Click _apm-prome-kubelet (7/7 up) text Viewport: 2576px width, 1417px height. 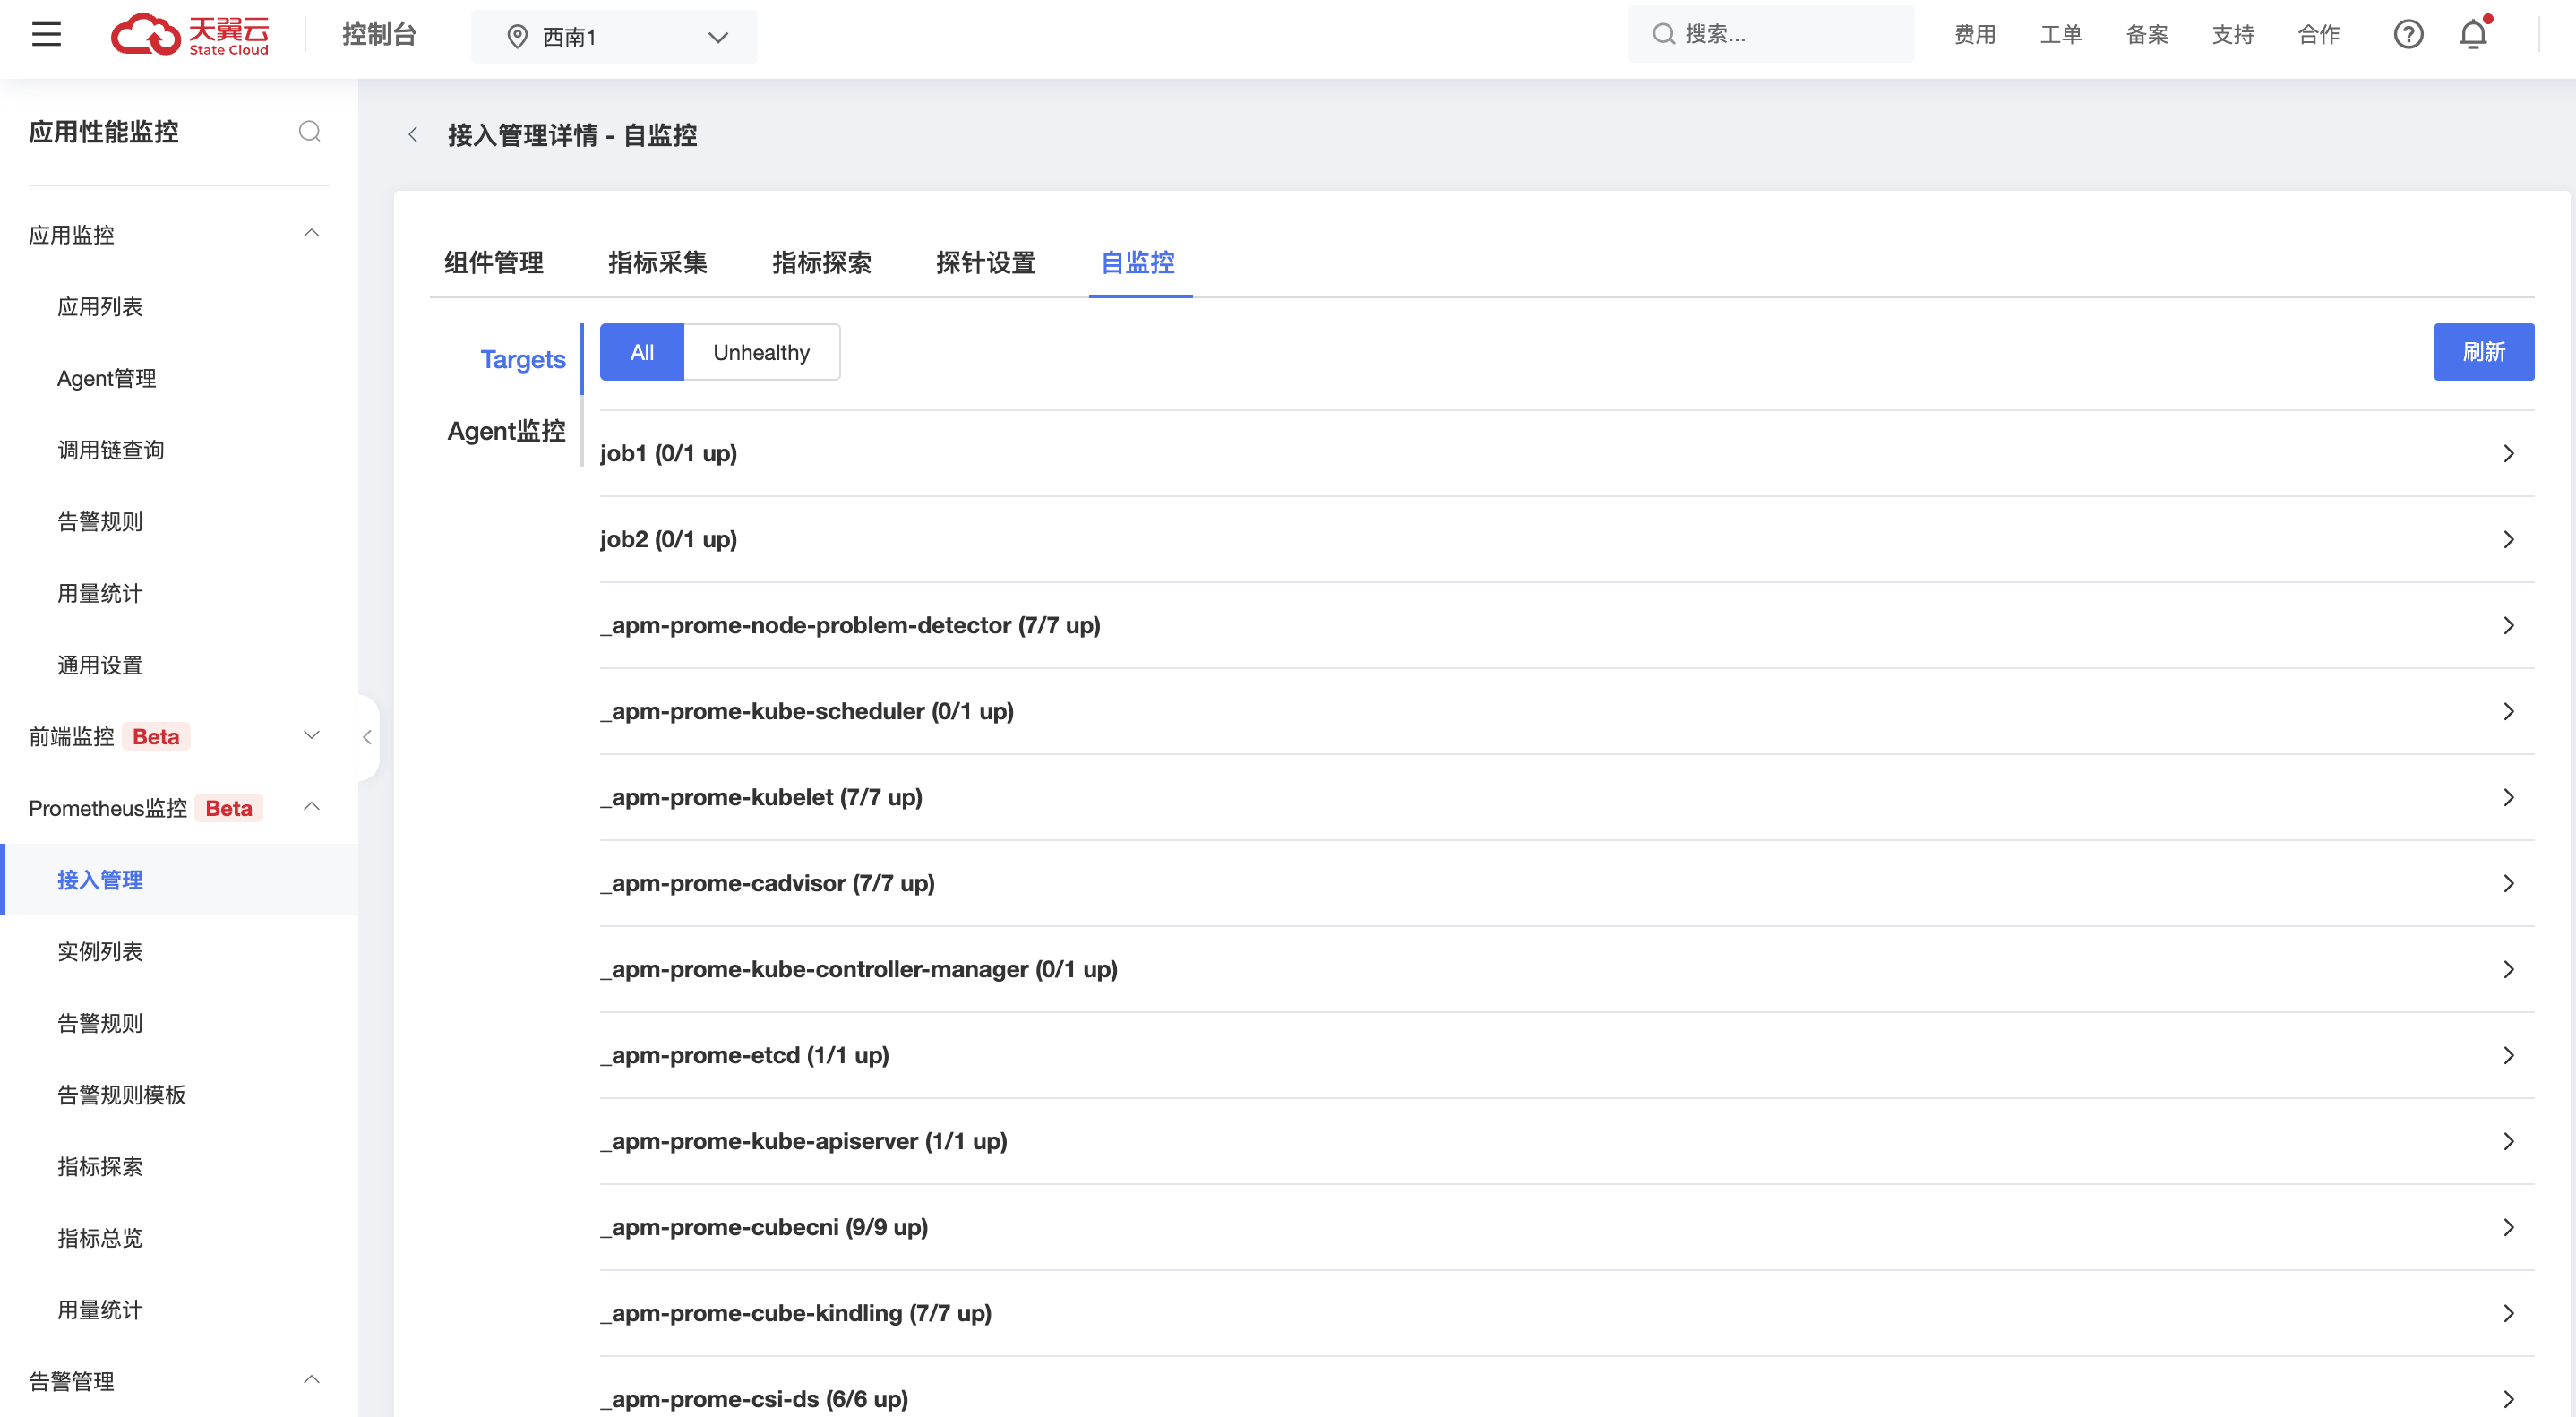pos(761,797)
